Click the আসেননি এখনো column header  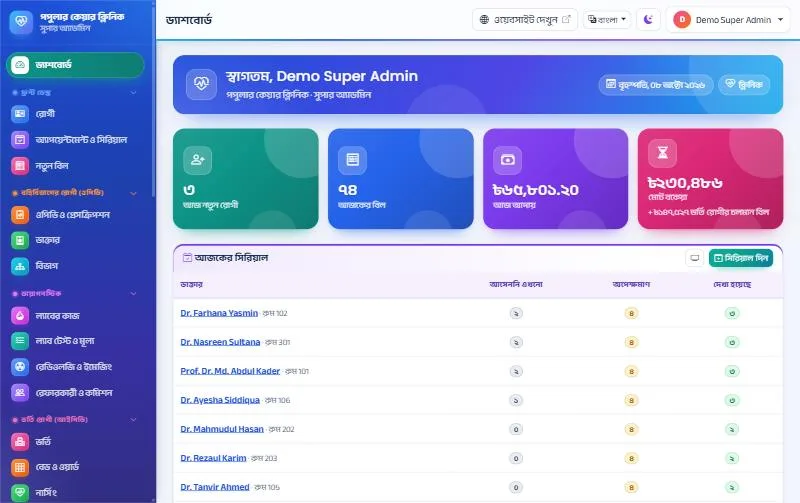pos(516,284)
